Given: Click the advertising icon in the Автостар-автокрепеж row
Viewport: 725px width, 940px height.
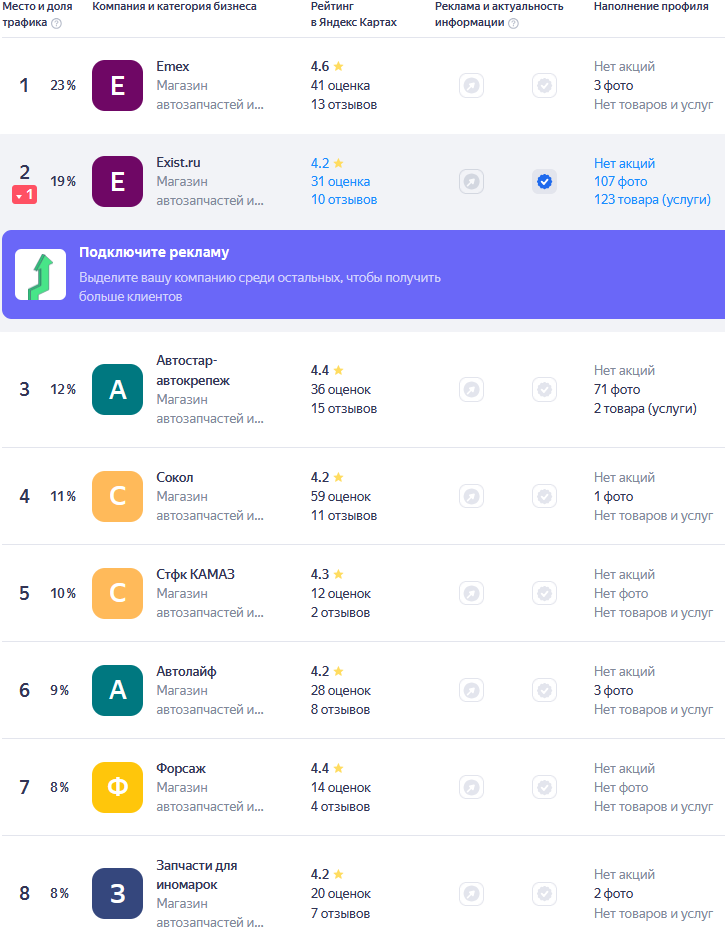Looking at the screenshot, I should [471, 389].
